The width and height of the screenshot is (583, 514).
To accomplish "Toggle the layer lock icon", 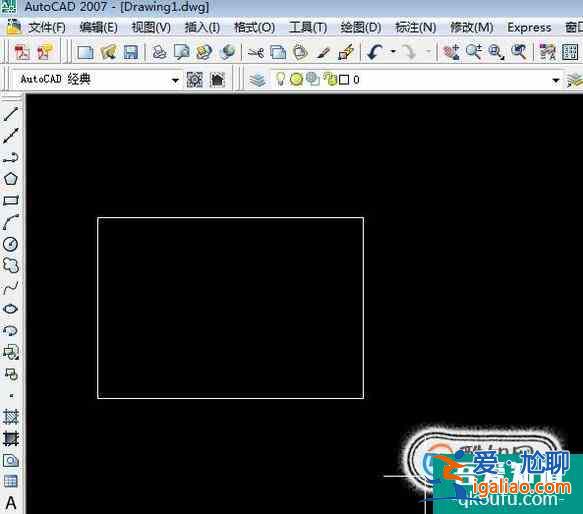I will [329, 79].
